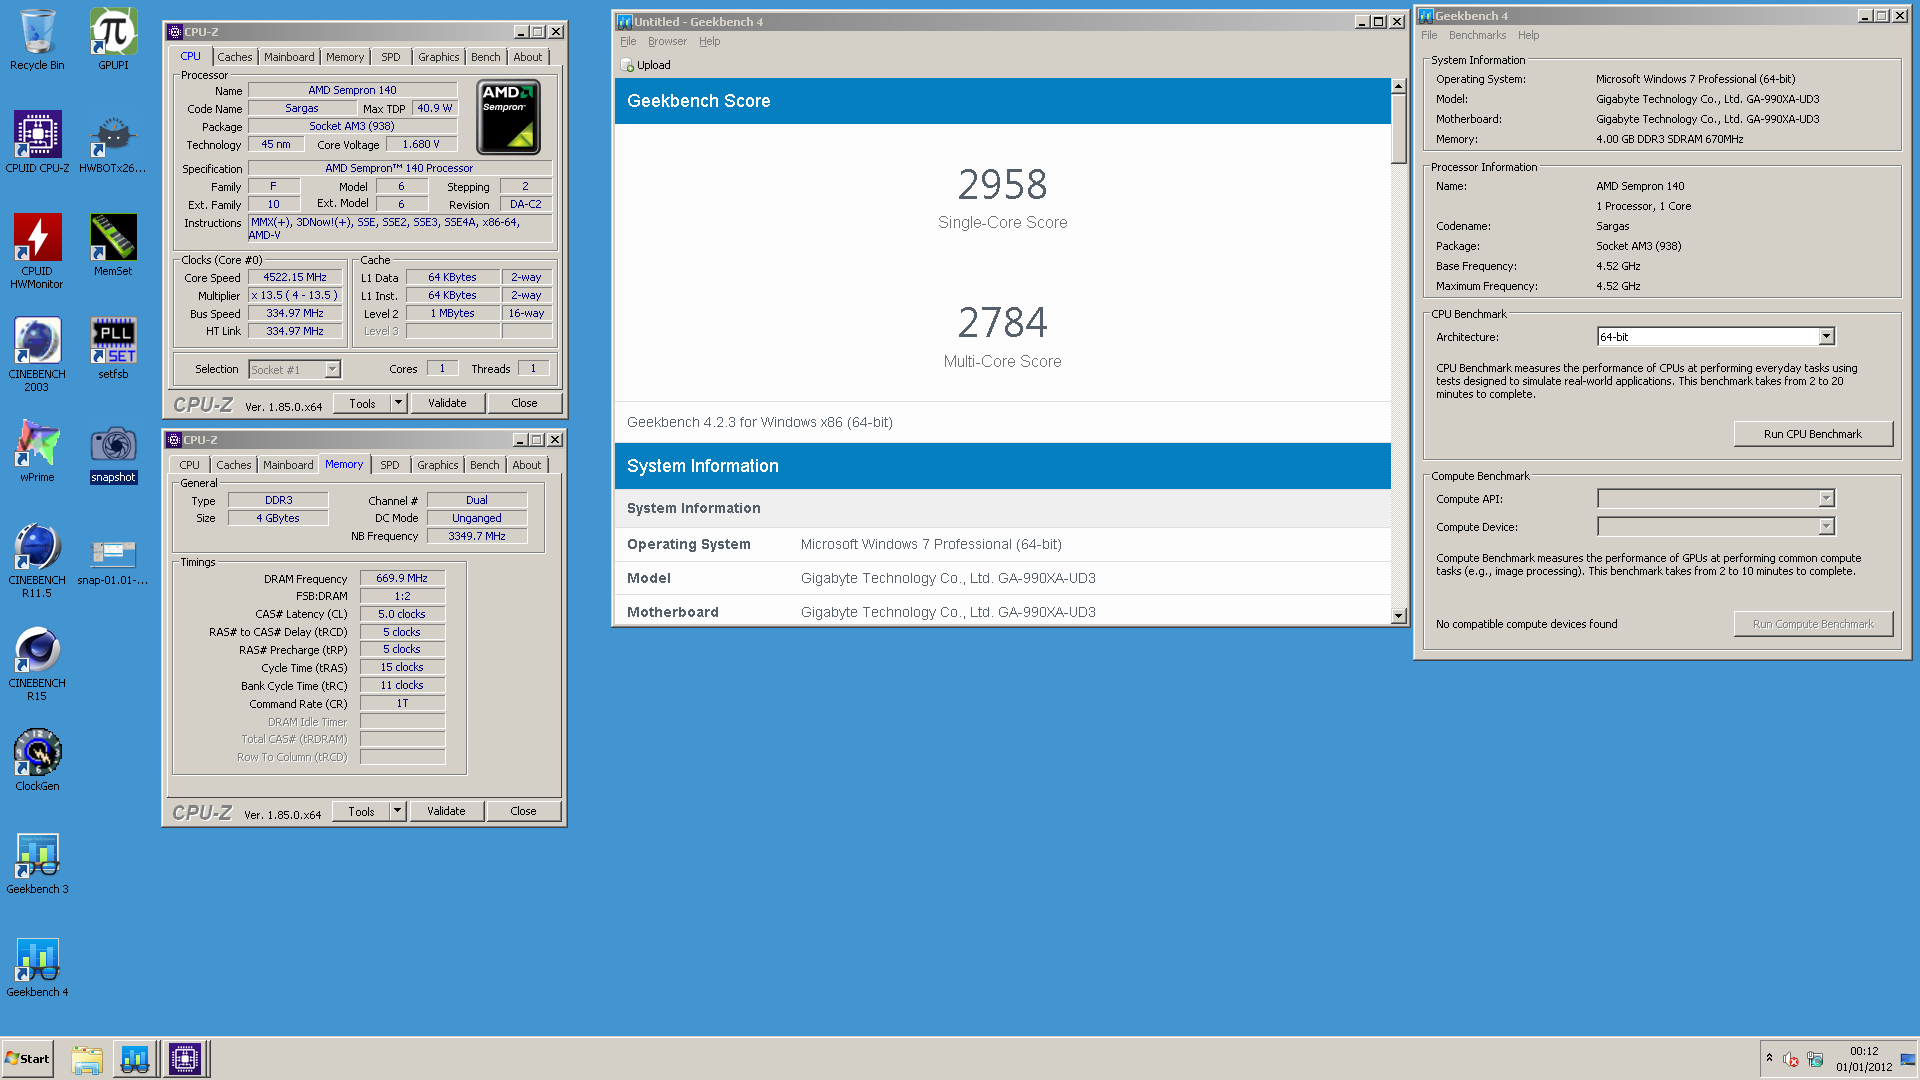
Task: Expand Tools dropdown arrow in bottom CPU-Z
Action: point(397,811)
